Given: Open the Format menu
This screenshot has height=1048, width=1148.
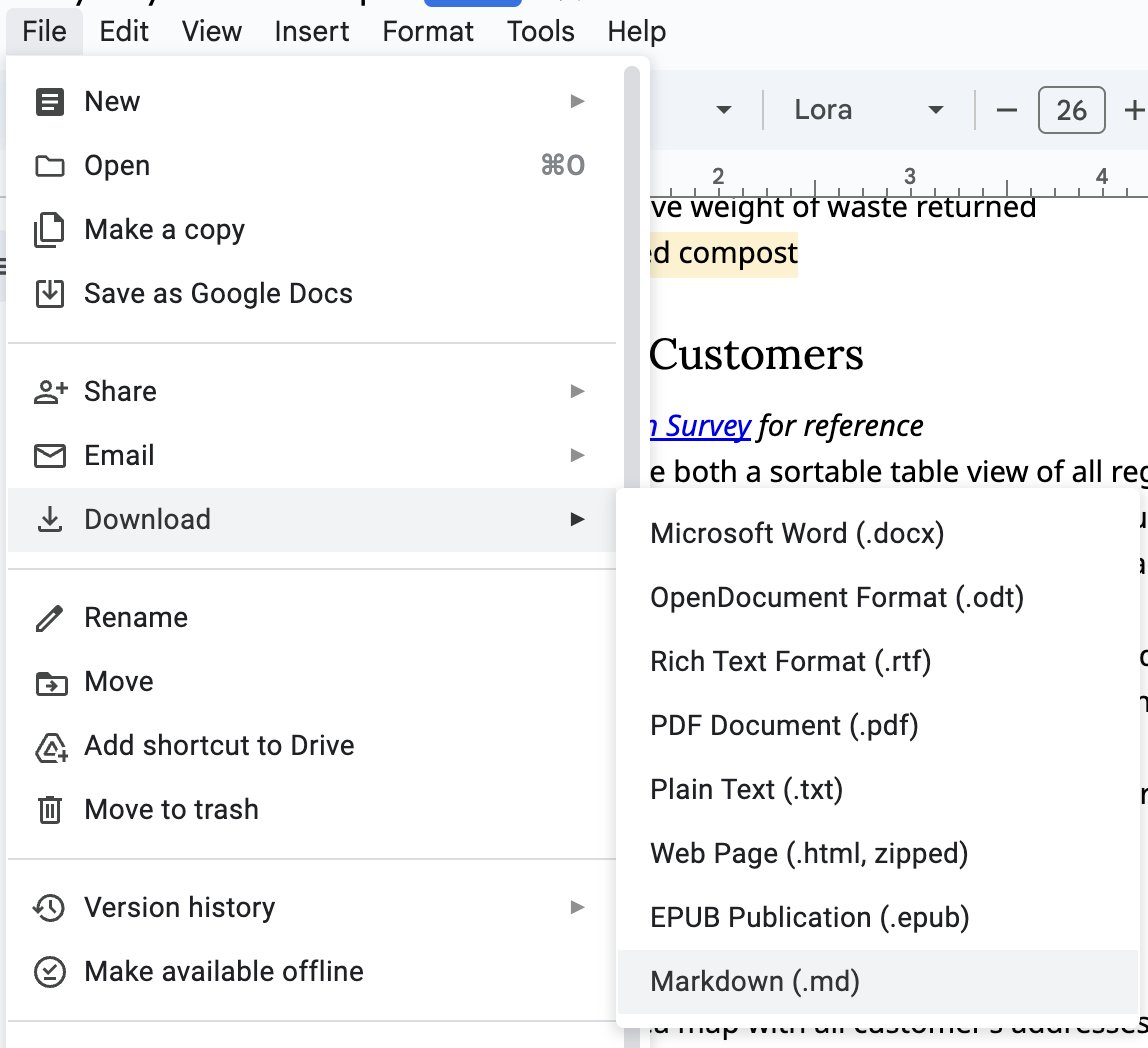Looking at the screenshot, I should (x=428, y=31).
